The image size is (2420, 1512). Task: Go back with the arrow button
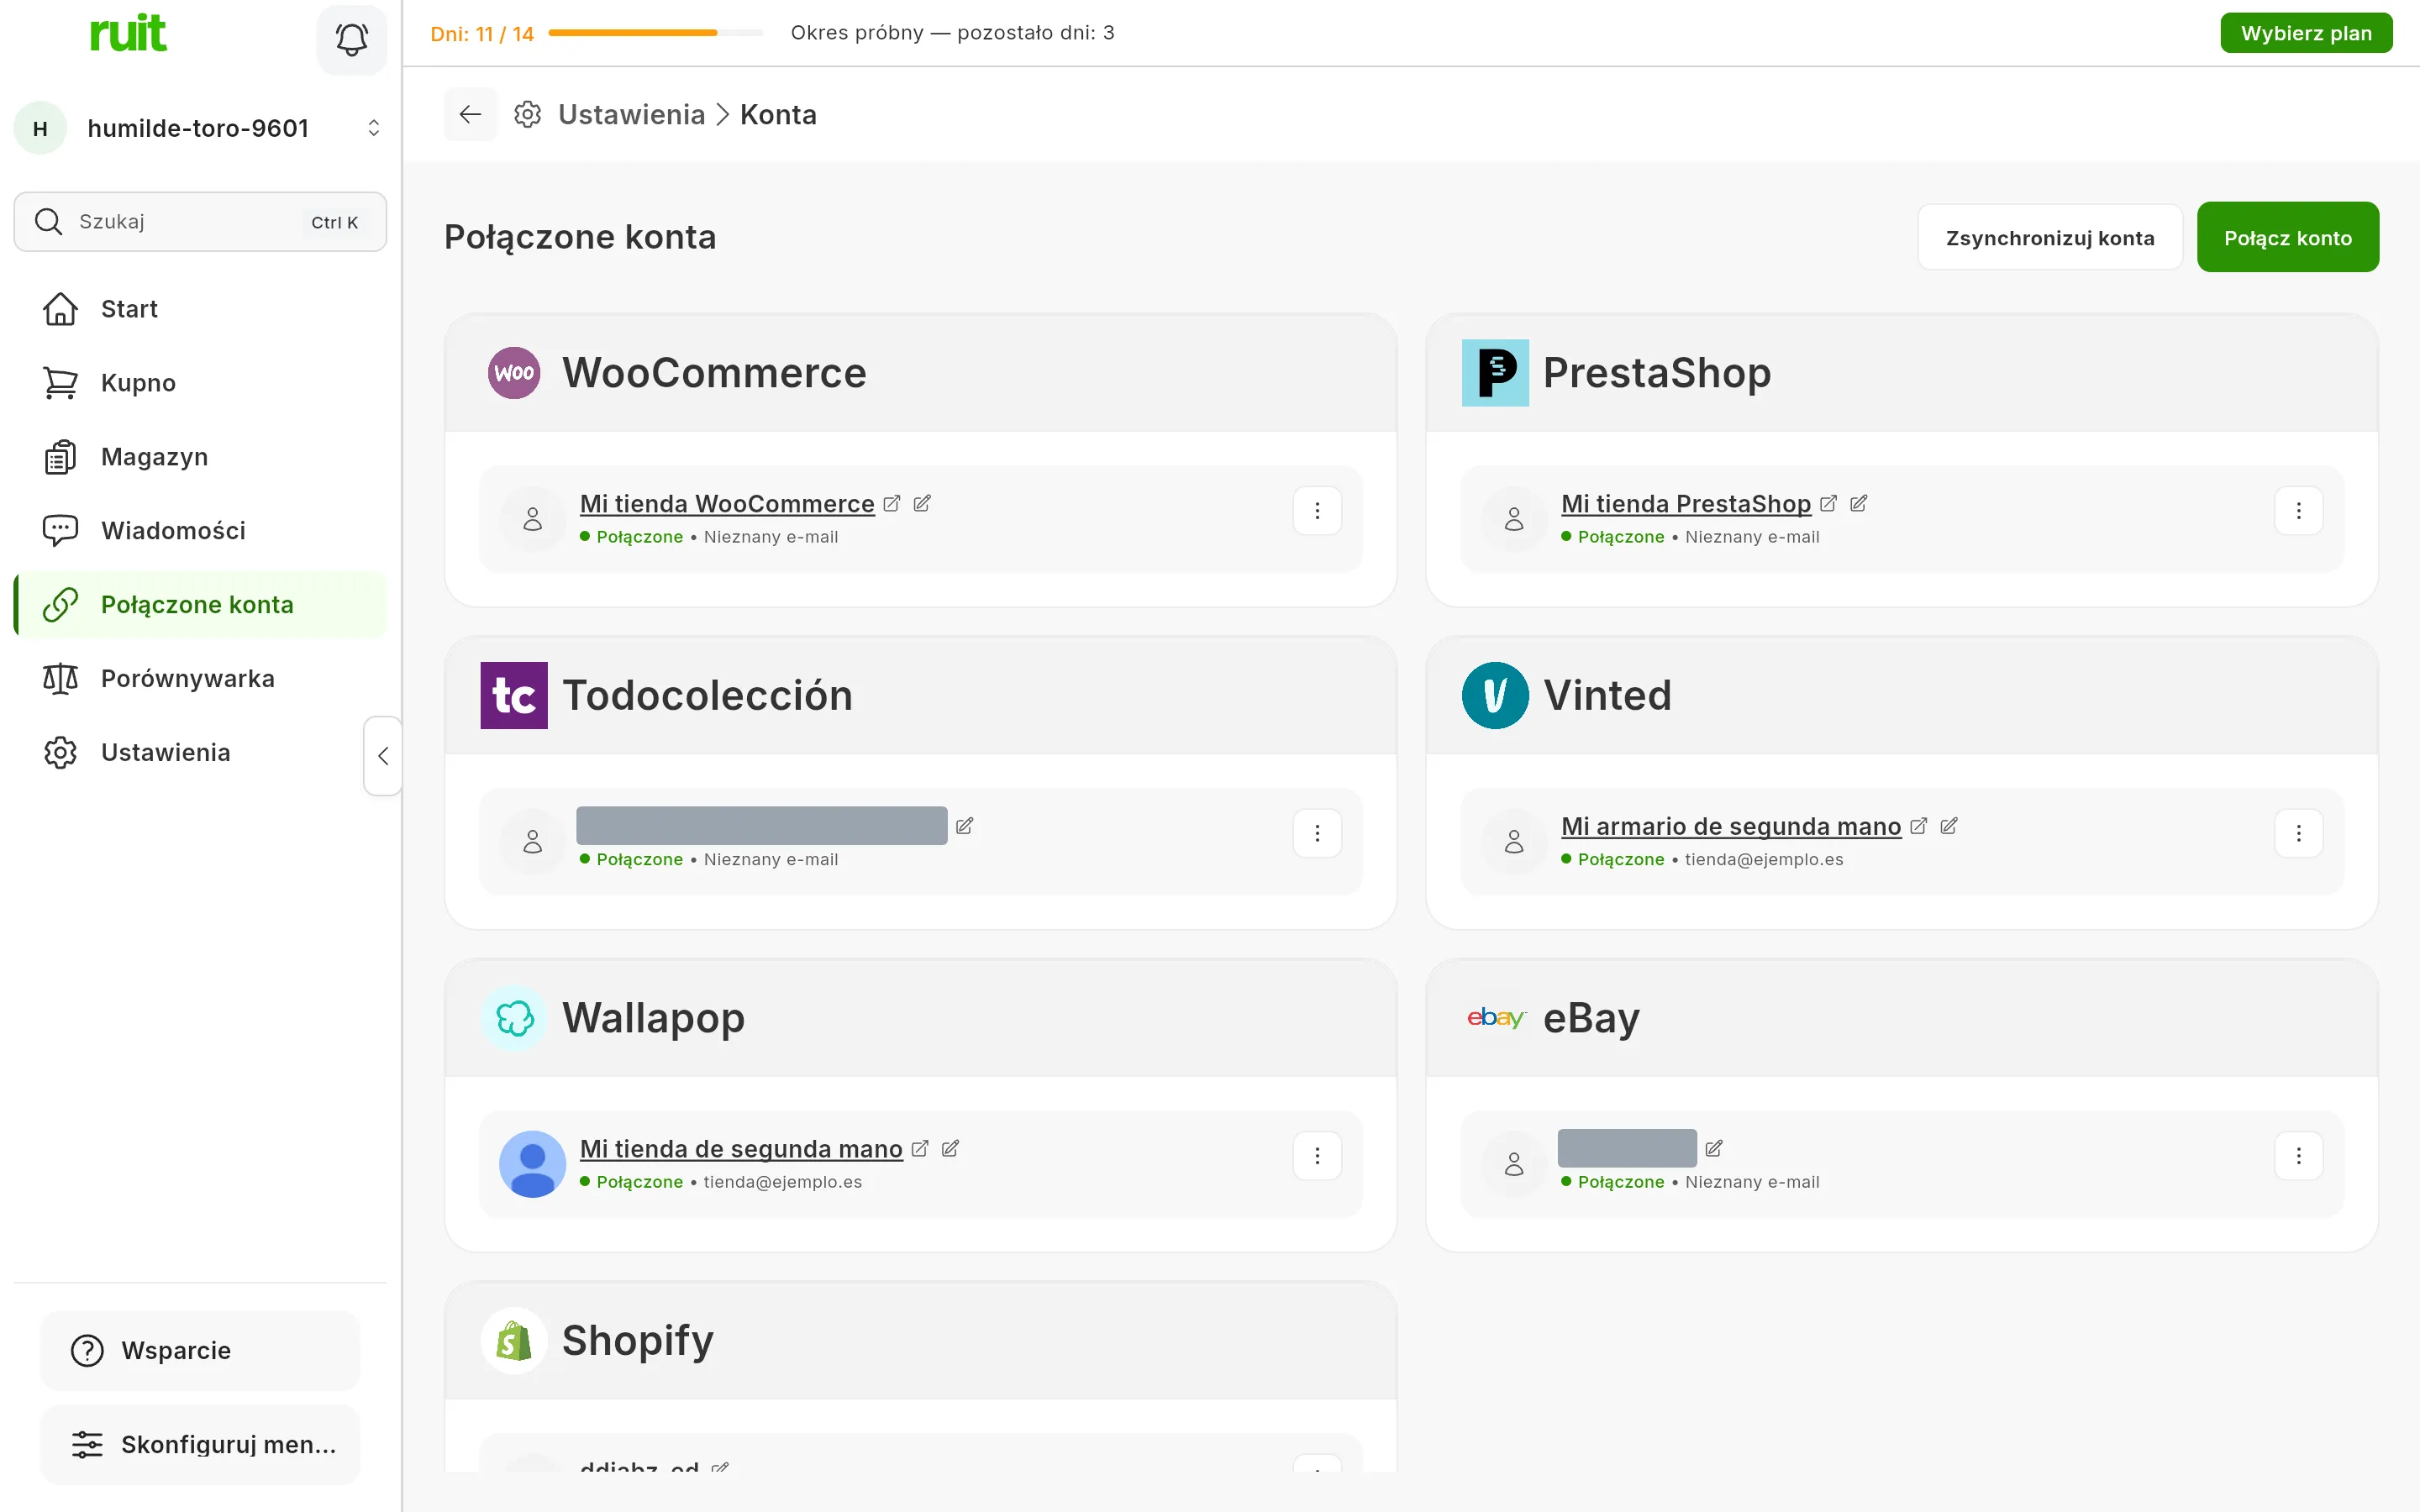point(470,114)
